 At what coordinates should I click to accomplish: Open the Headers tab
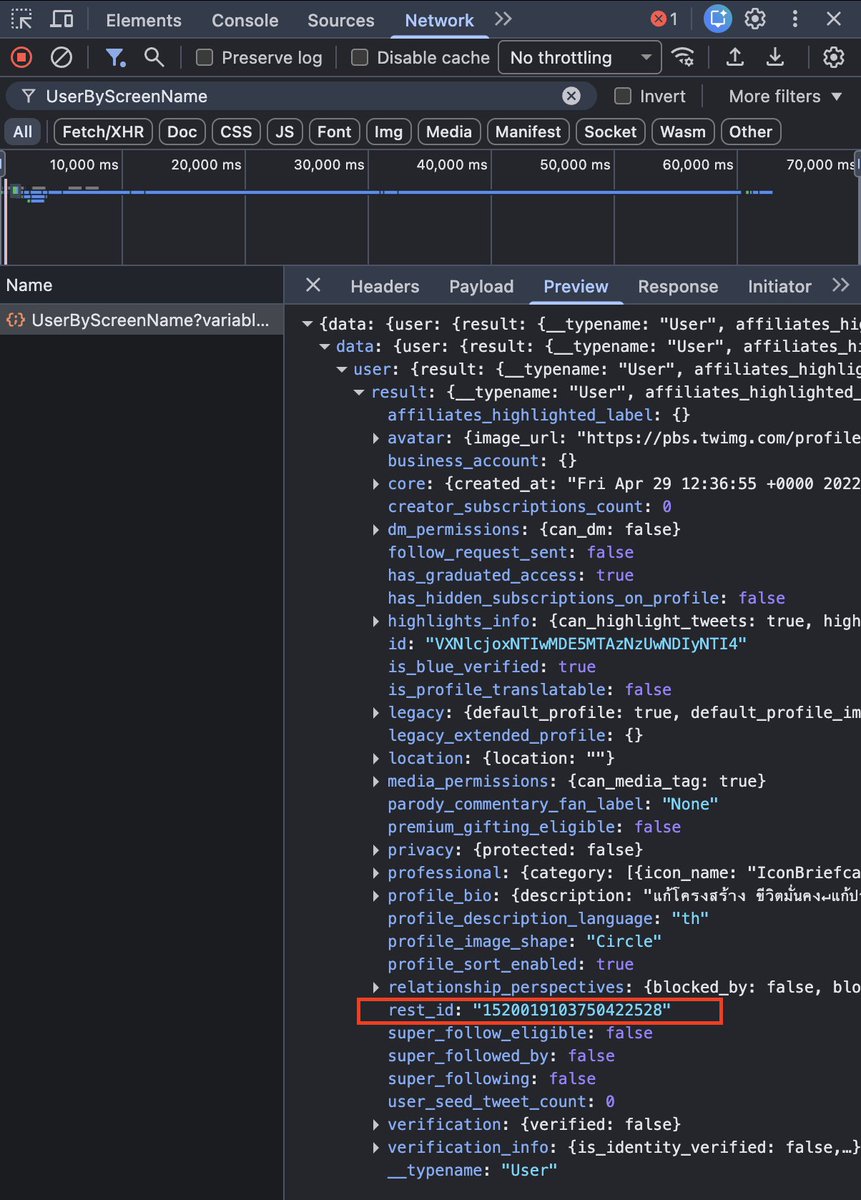coord(385,286)
